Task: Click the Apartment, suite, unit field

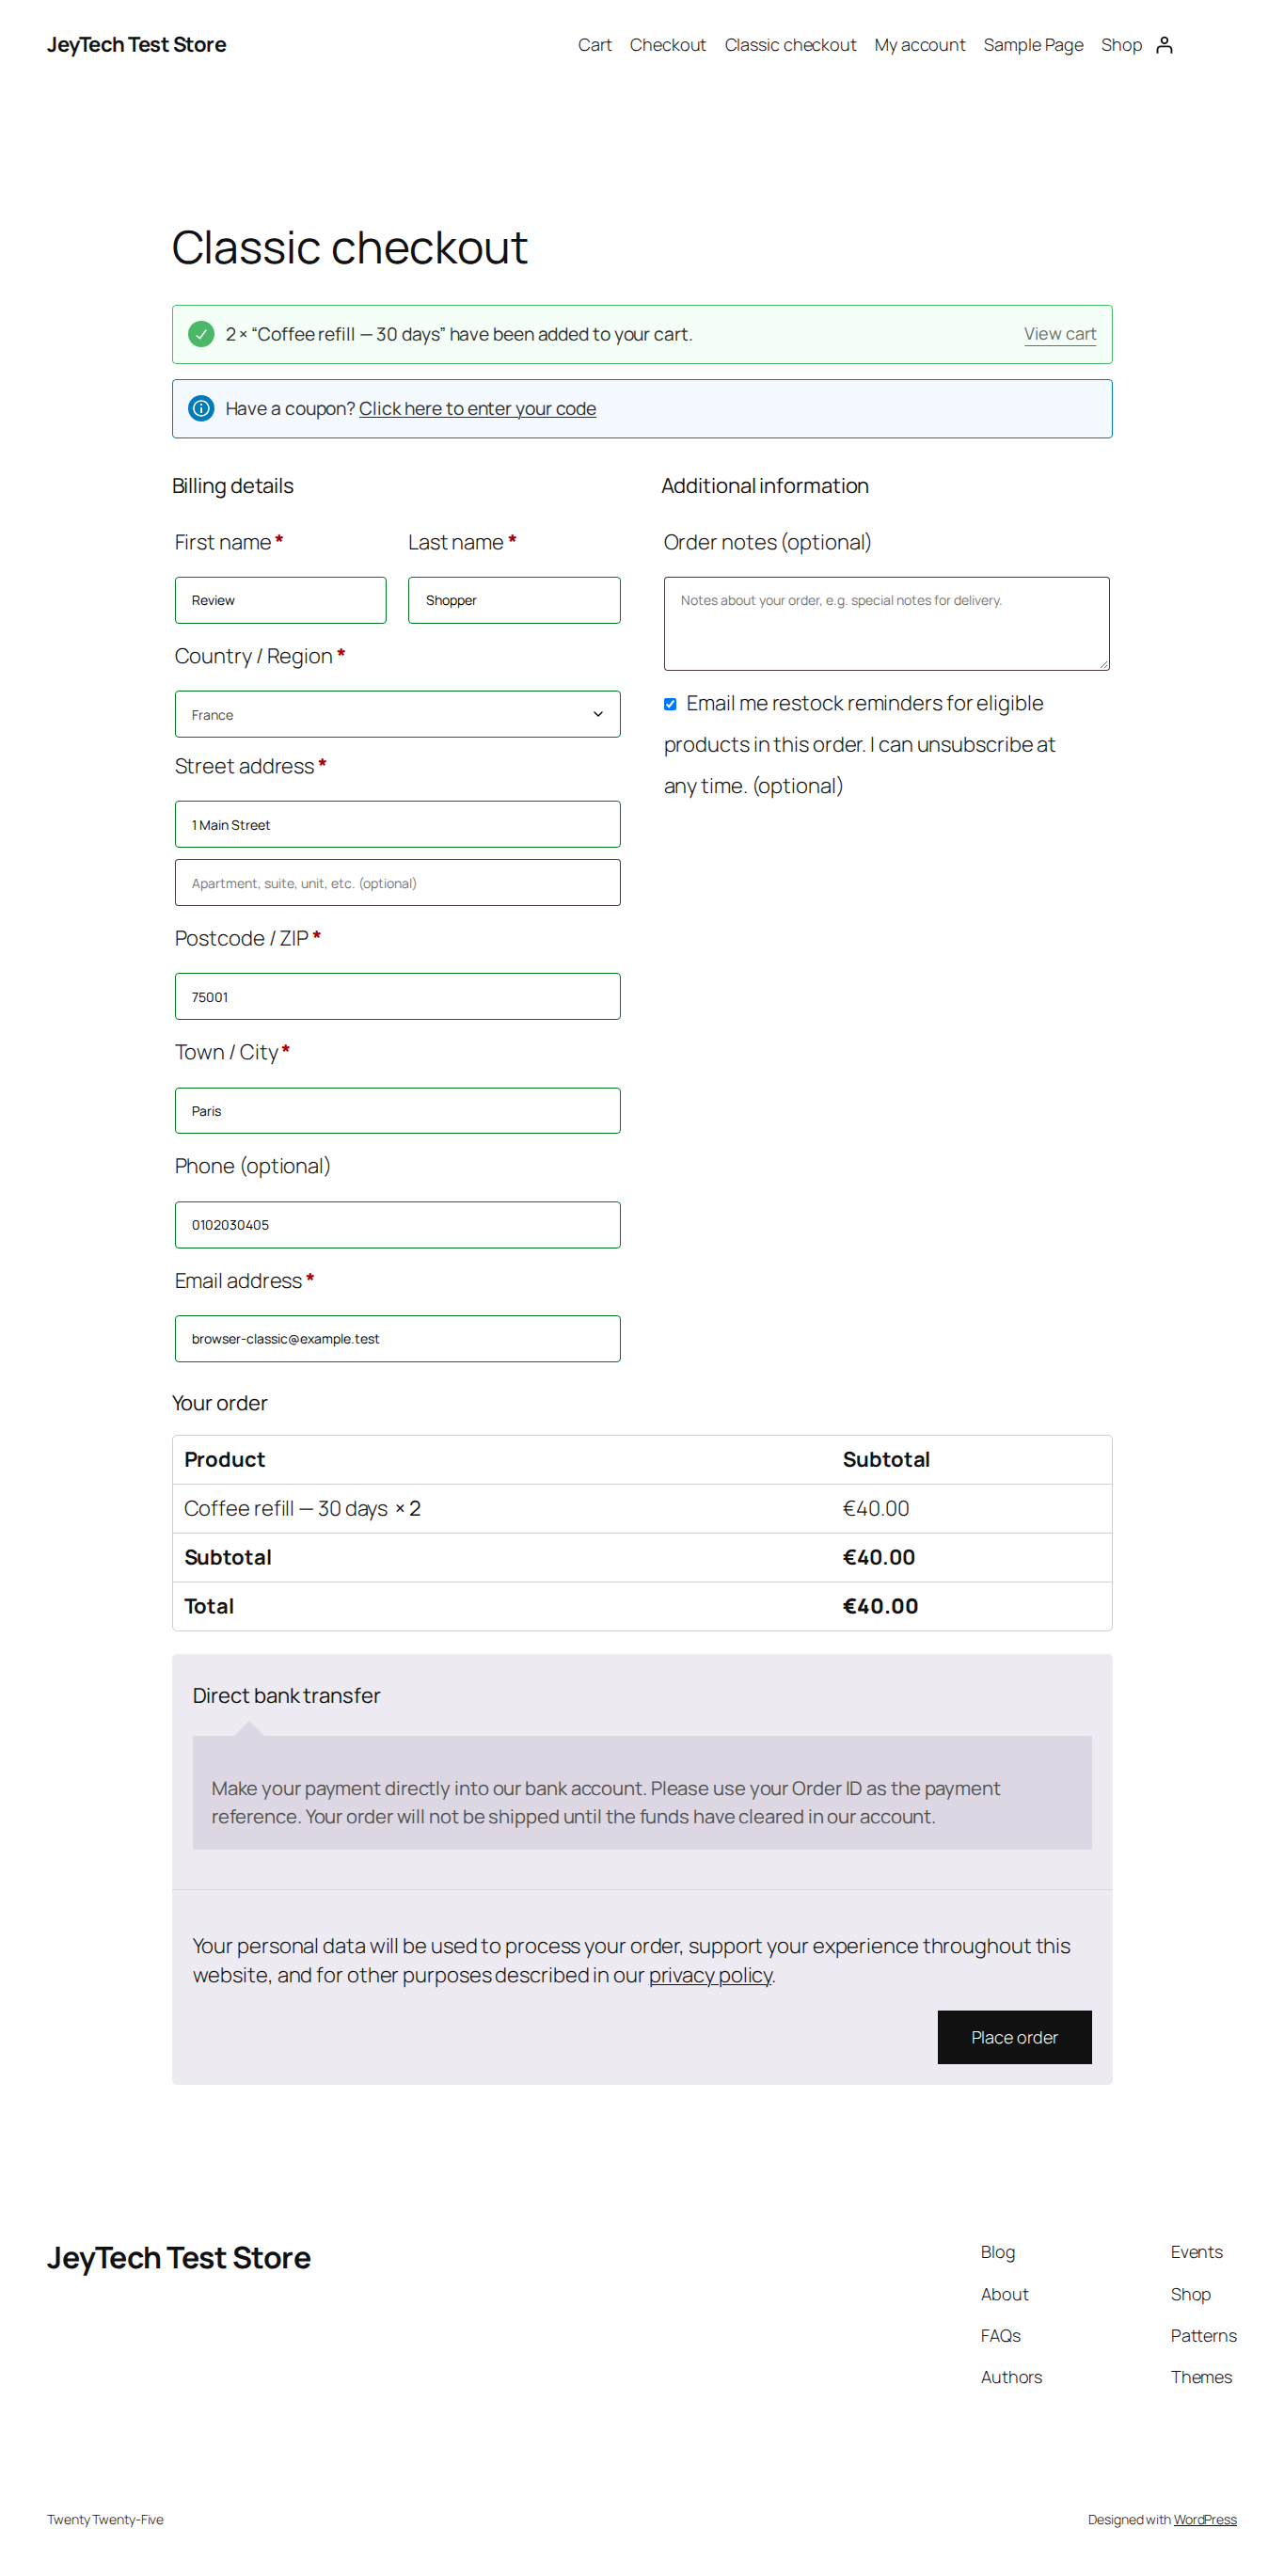Action: coord(397,882)
